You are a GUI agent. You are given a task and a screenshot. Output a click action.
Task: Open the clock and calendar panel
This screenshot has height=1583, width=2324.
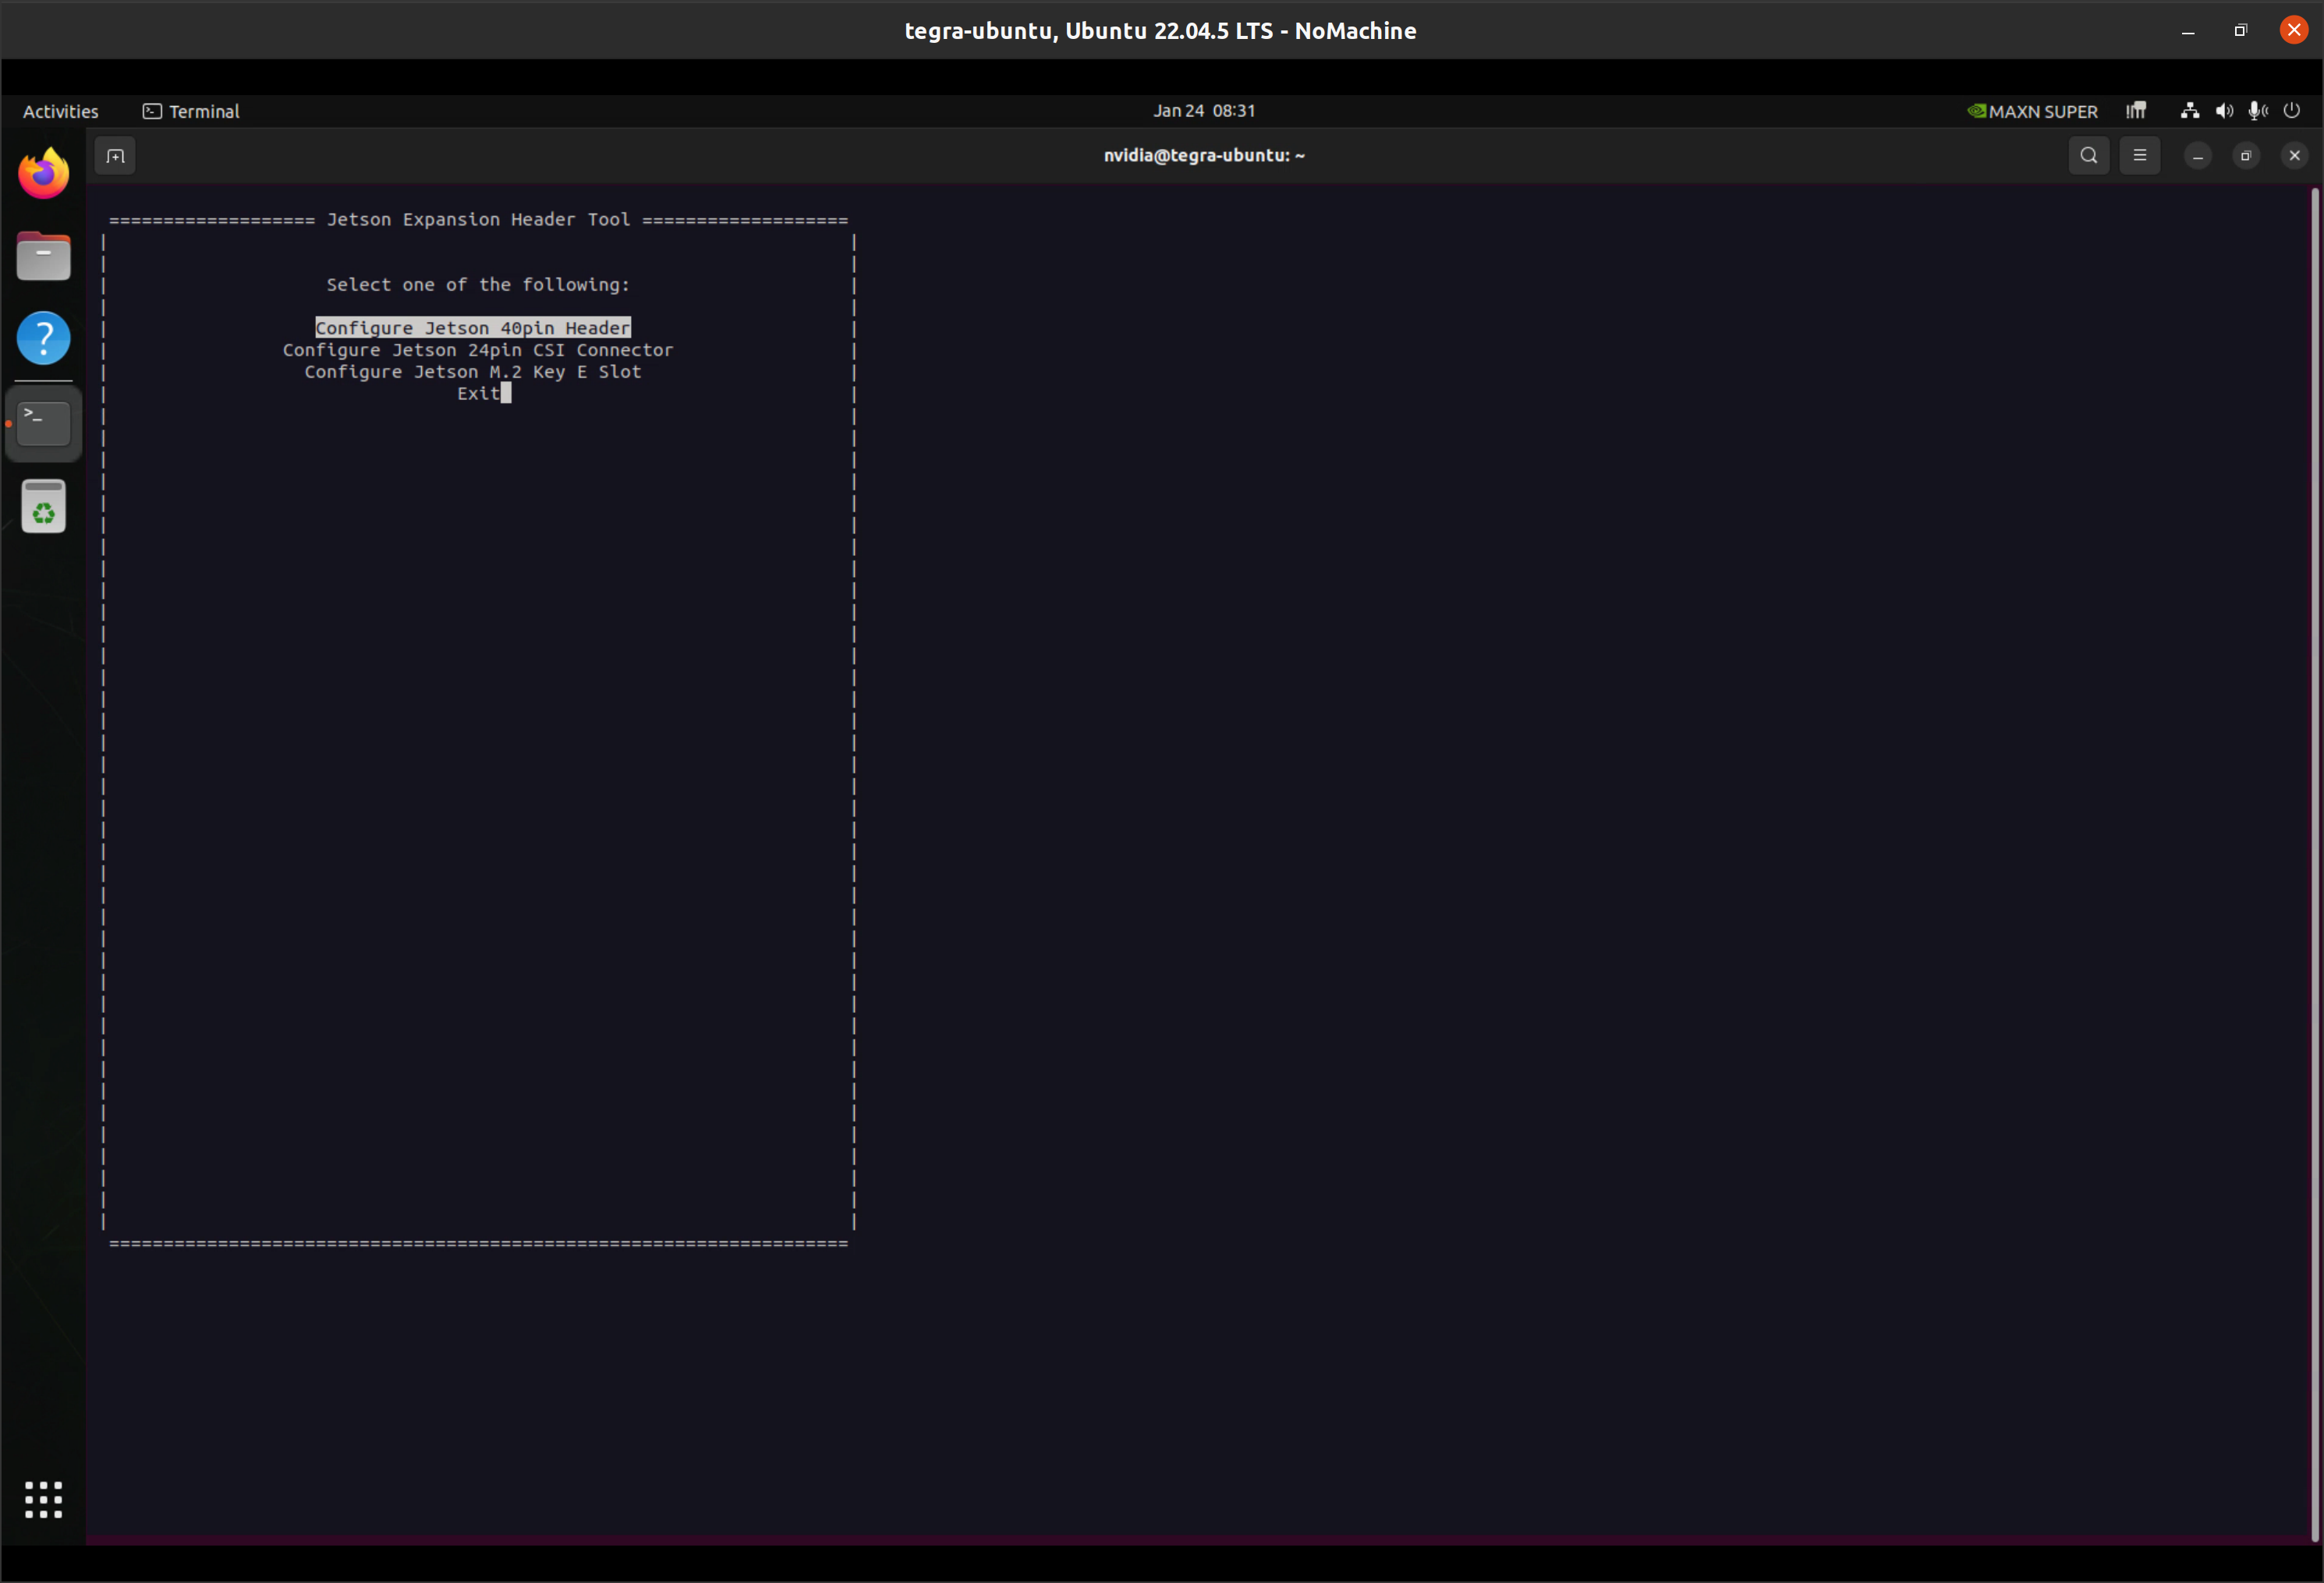point(1203,111)
